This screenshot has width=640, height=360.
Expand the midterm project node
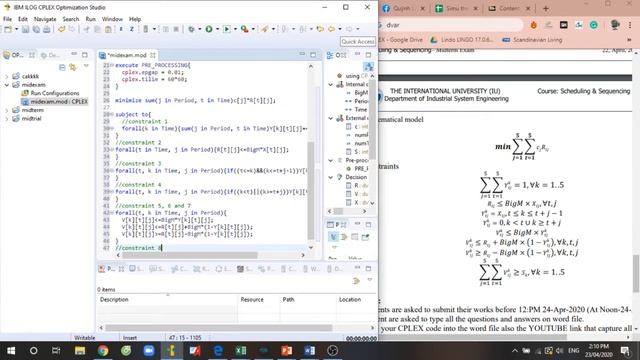coord(7,110)
